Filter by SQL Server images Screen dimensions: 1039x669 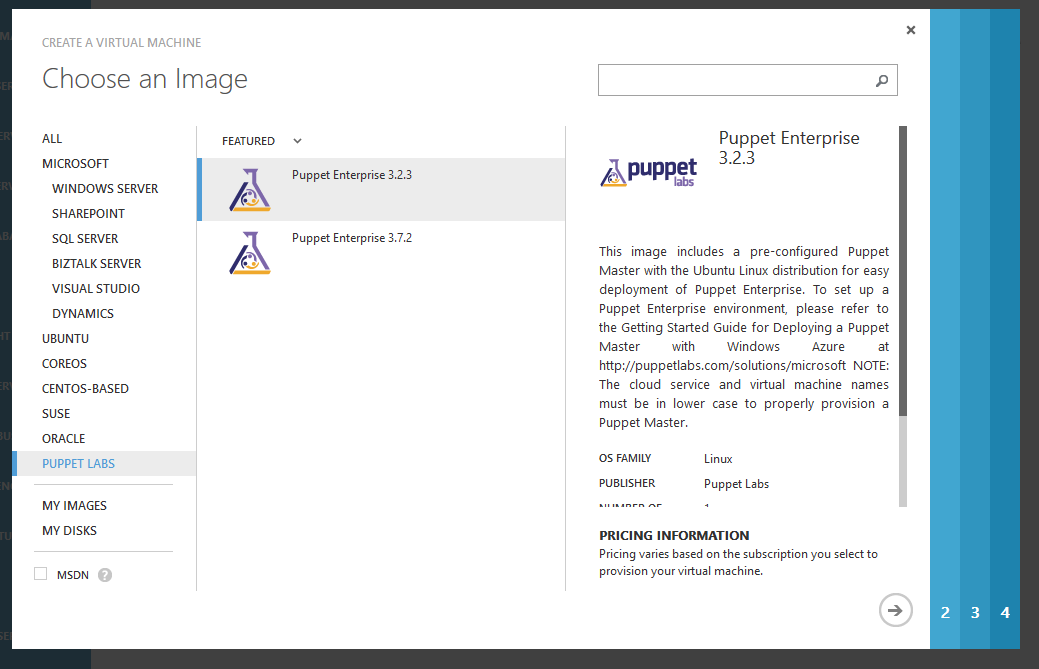[85, 238]
